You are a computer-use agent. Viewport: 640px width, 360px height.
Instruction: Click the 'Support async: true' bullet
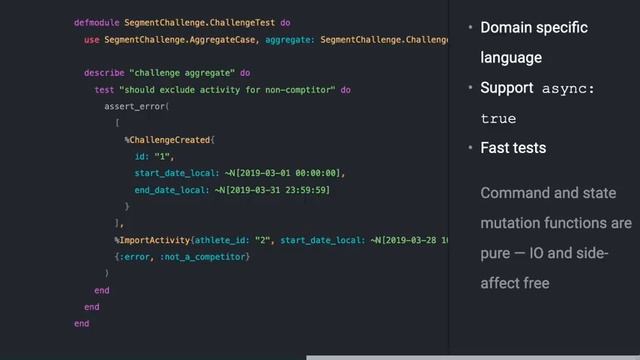pos(537,103)
